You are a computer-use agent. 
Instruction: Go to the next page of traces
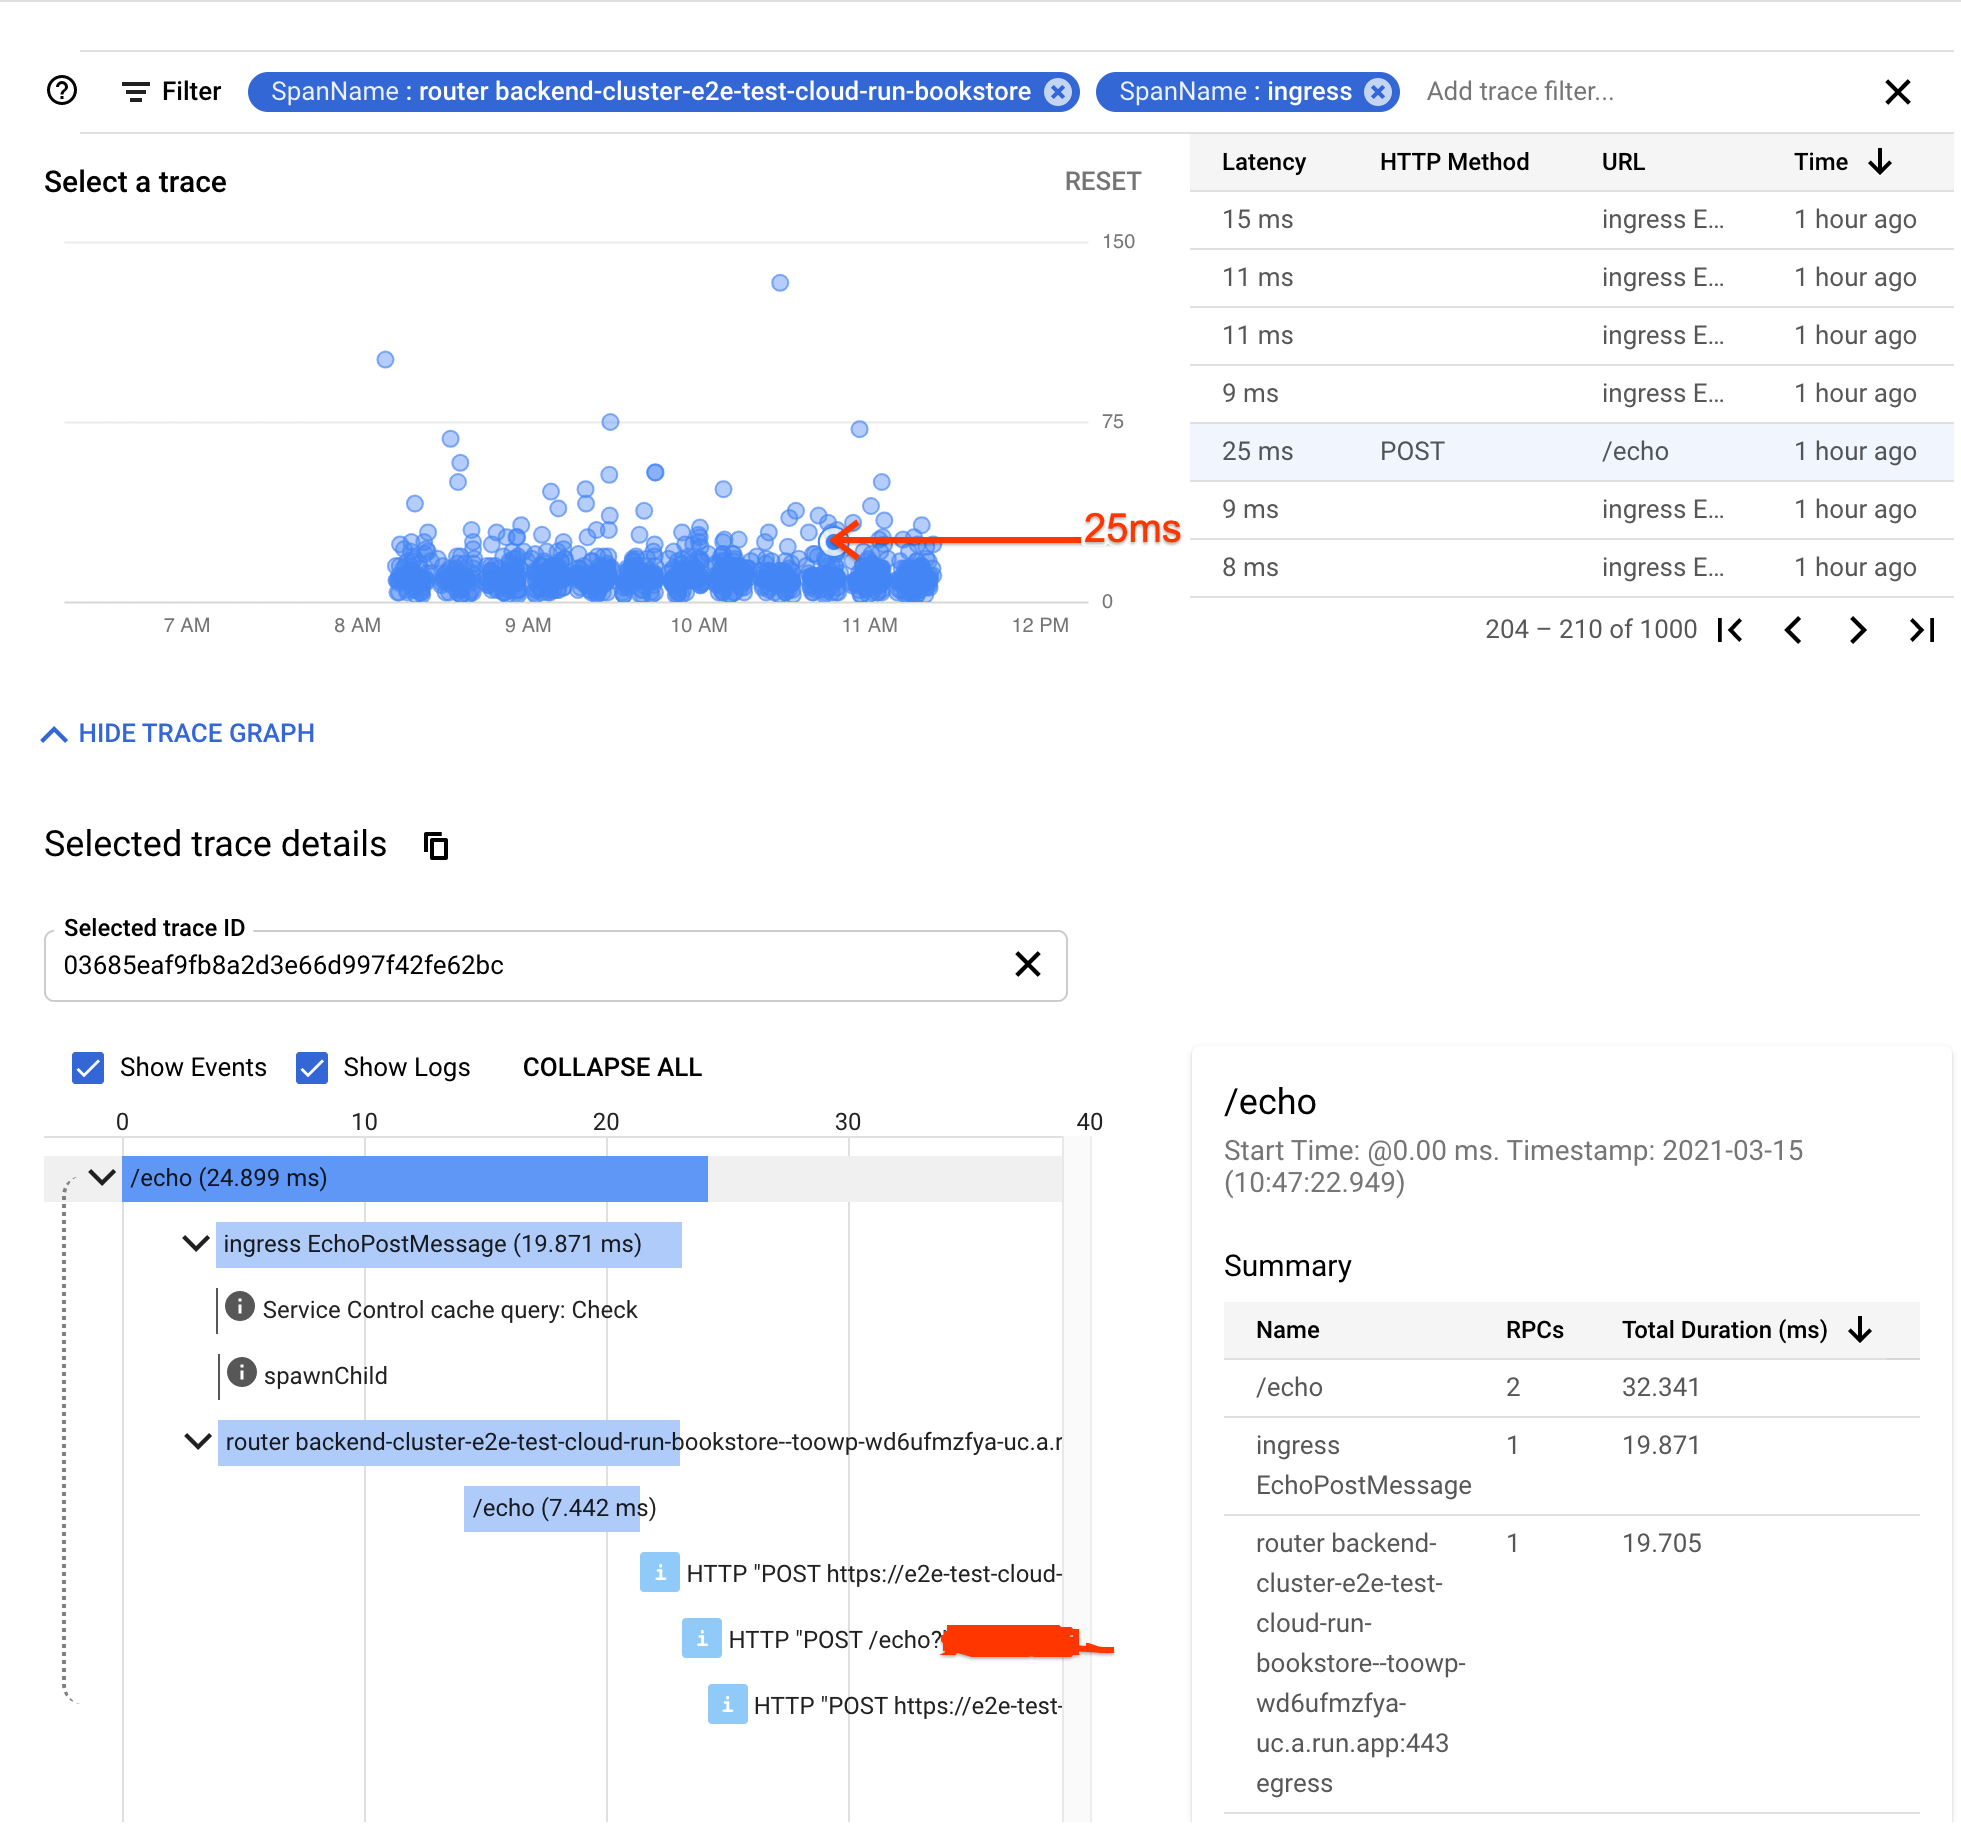[1858, 630]
